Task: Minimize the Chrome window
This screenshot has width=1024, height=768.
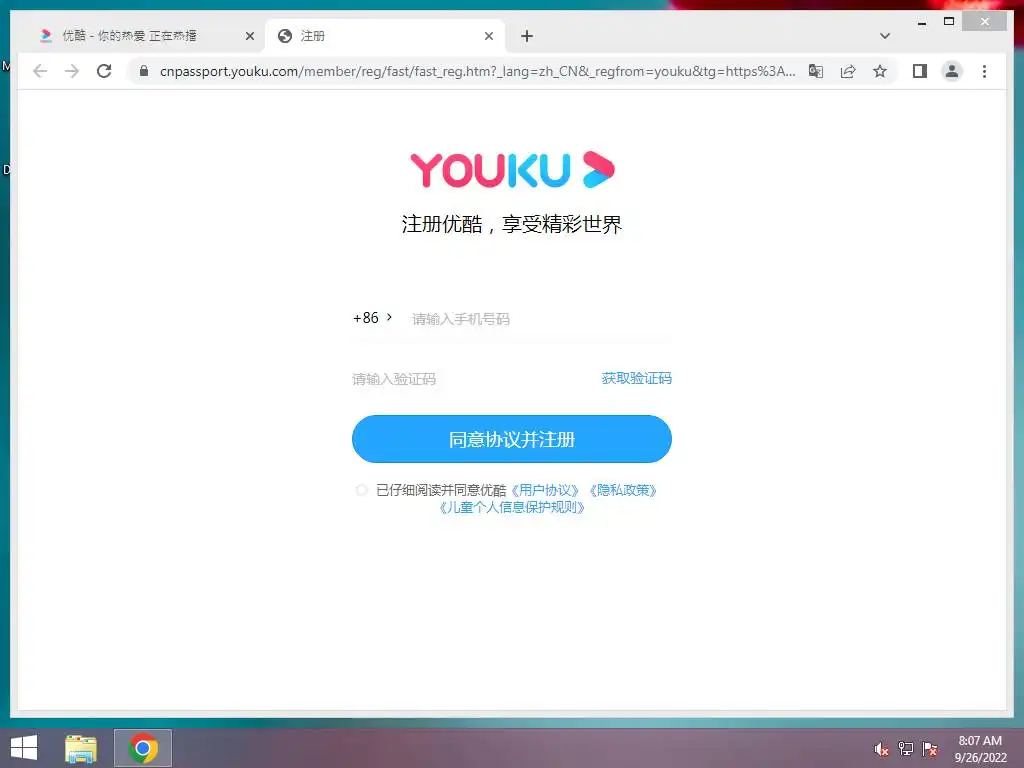Action: click(x=922, y=22)
